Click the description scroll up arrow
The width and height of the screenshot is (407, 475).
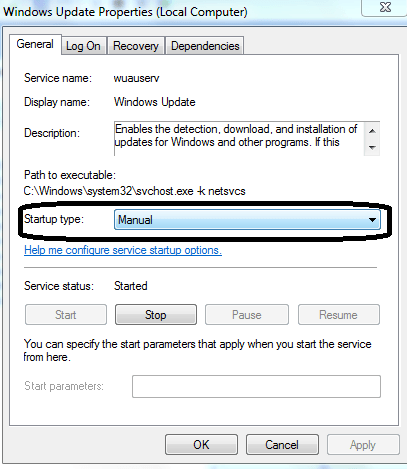(x=372, y=131)
